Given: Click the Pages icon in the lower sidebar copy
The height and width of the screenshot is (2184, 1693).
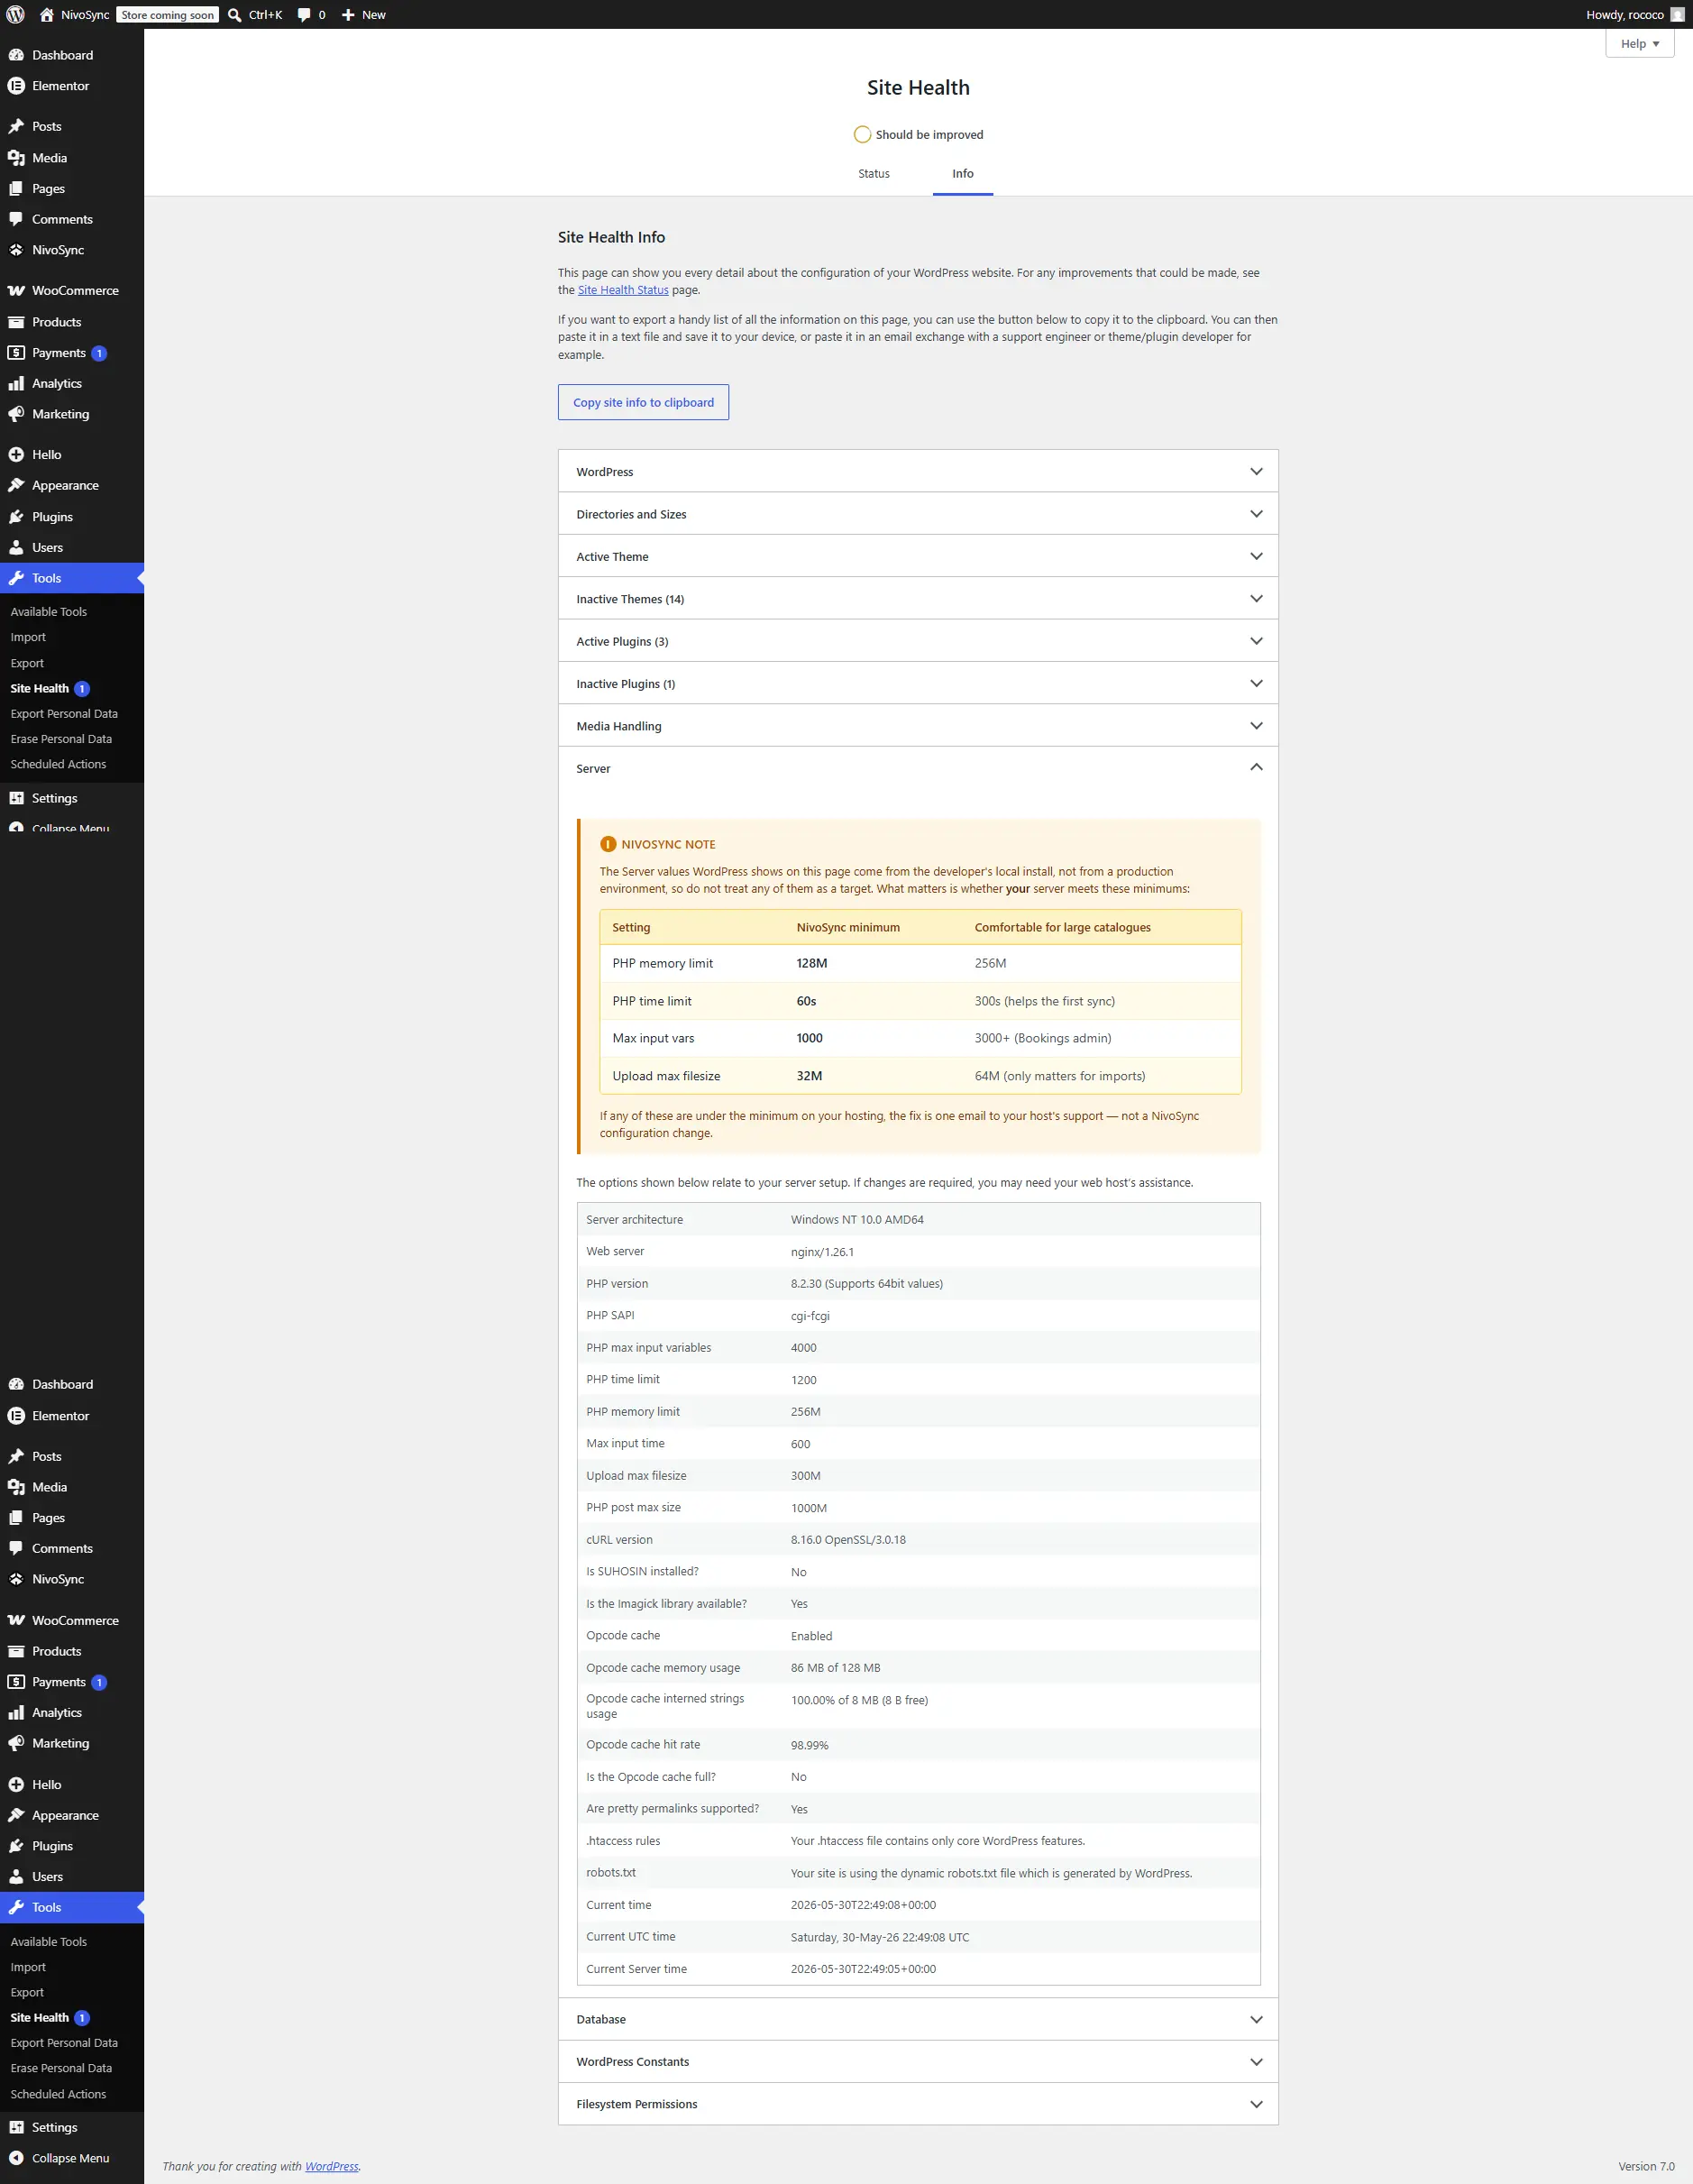Looking at the screenshot, I should pyautogui.click(x=16, y=1517).
